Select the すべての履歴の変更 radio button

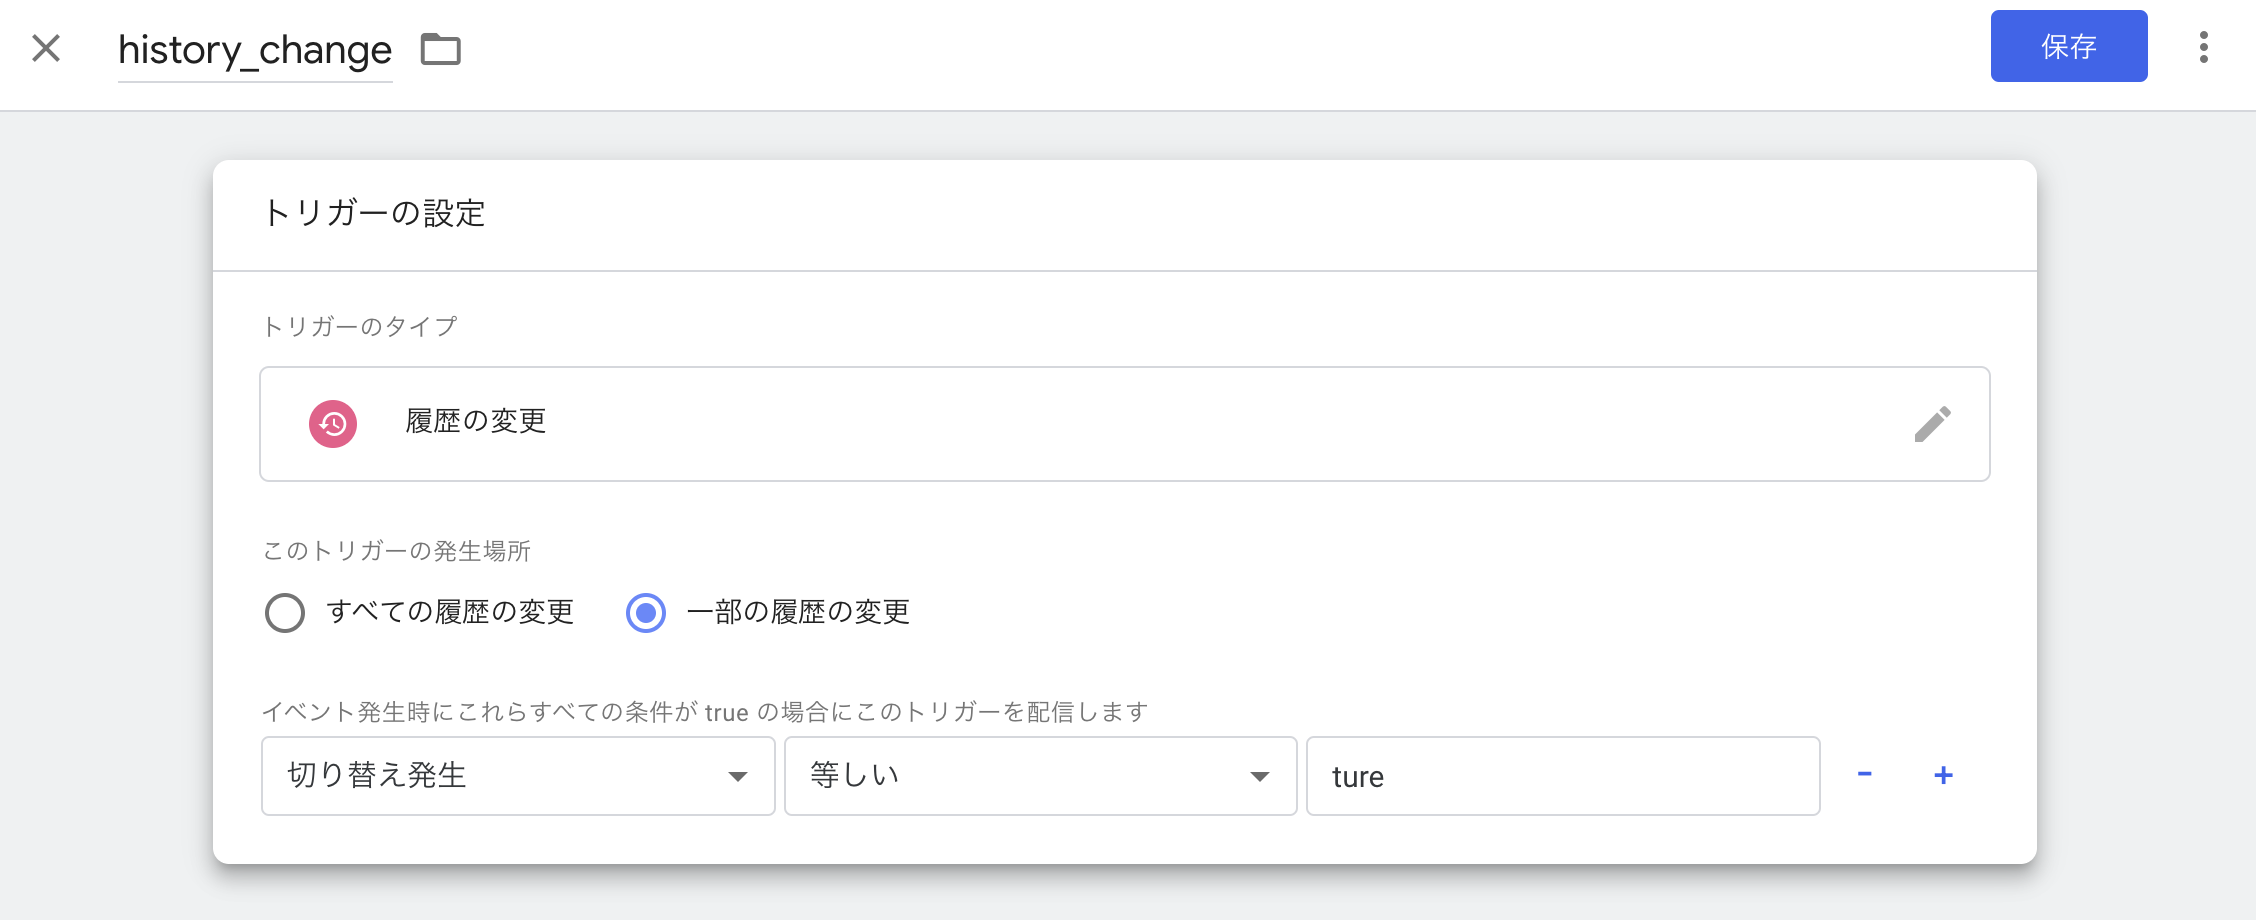285,613
